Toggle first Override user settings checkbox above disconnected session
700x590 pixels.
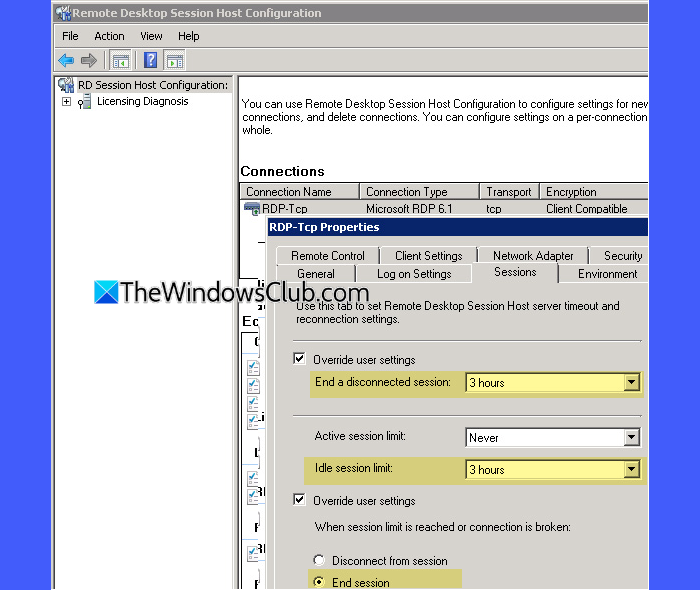tap(299, 358)
